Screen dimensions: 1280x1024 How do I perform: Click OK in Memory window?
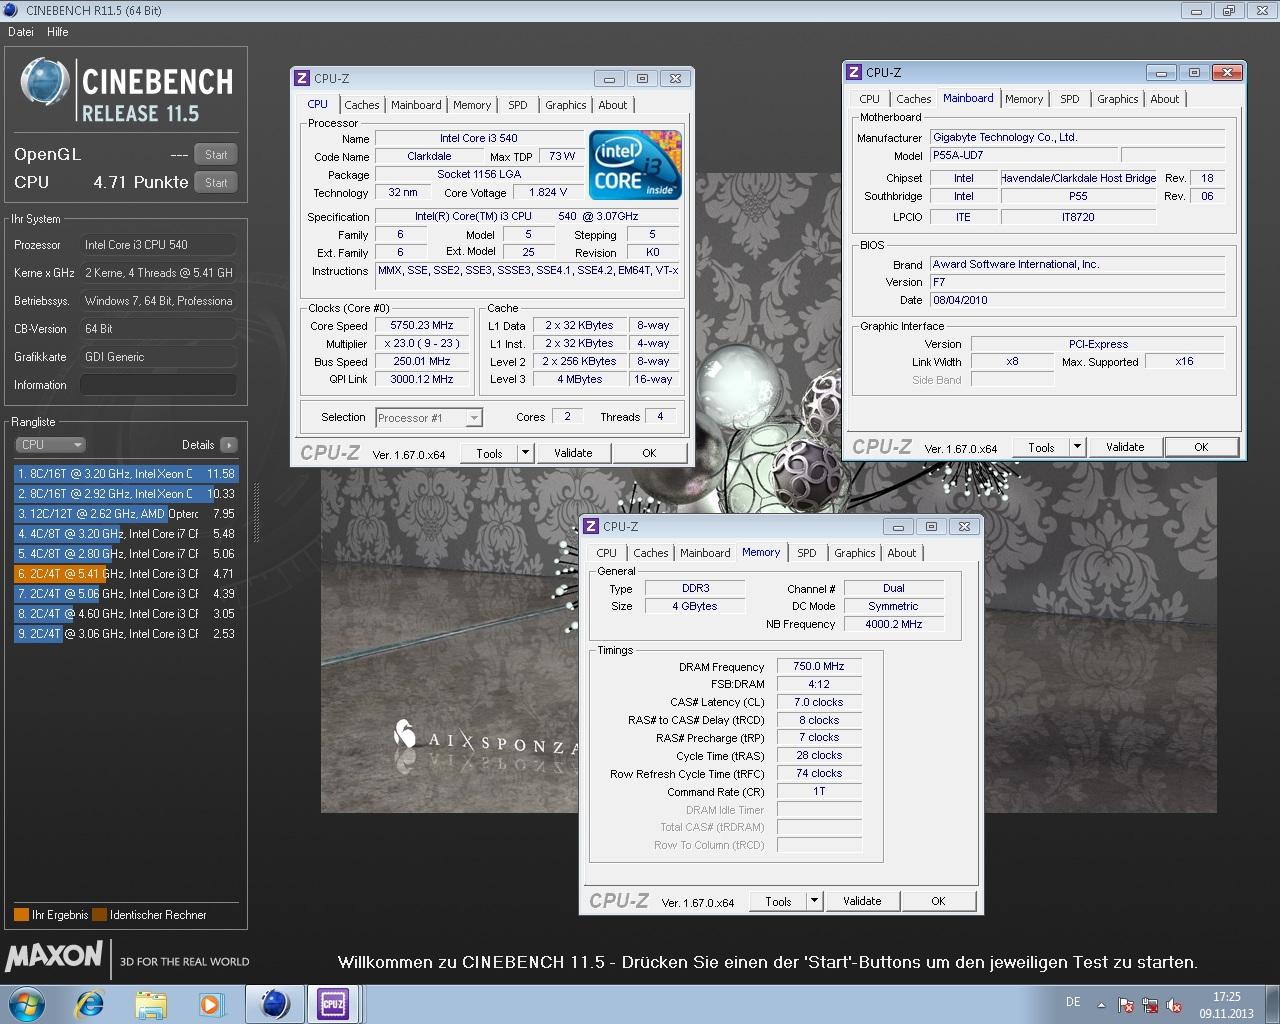938,901
